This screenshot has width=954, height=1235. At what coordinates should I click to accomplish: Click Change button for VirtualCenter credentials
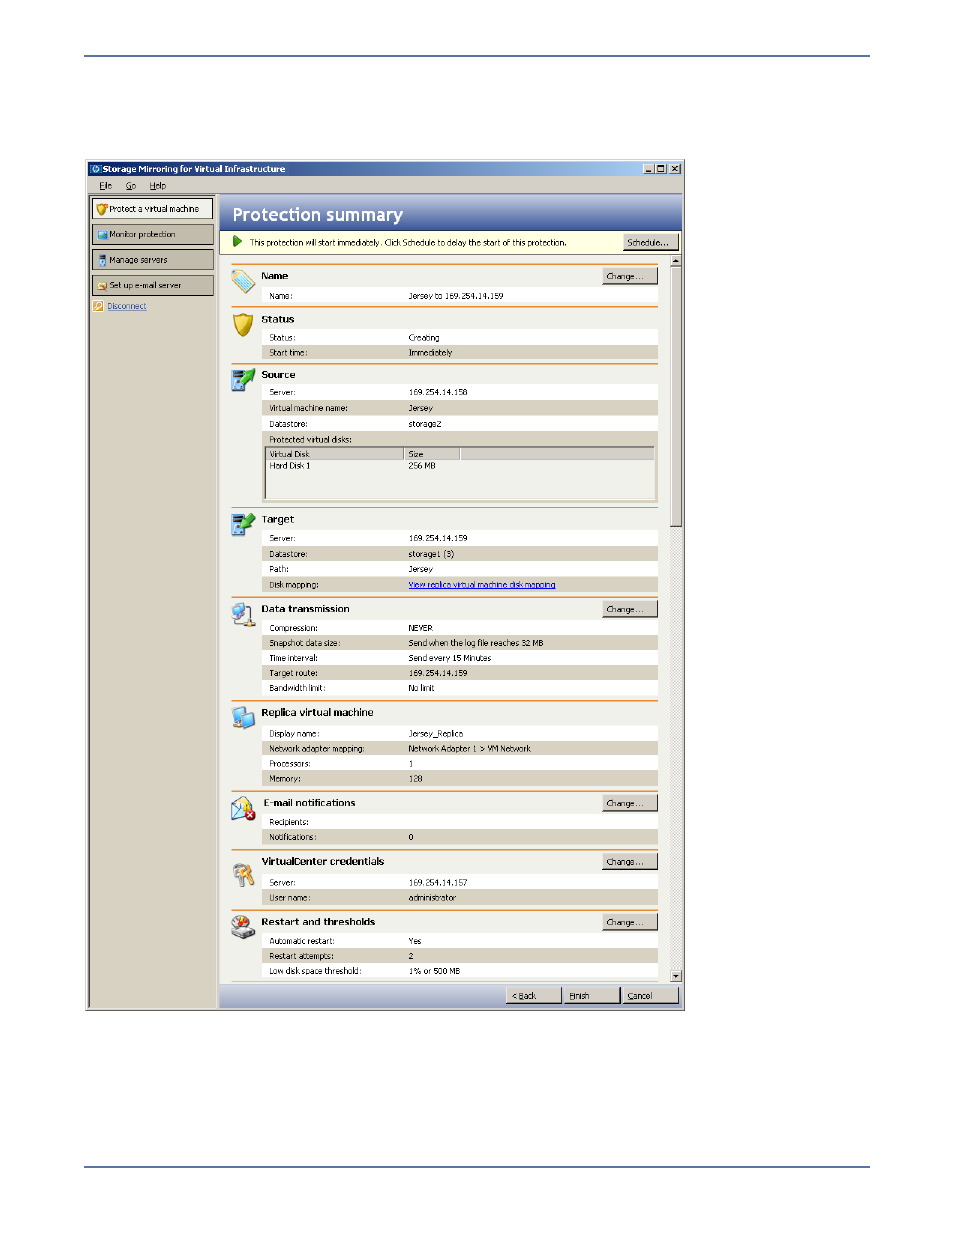[x=630, y=861]
